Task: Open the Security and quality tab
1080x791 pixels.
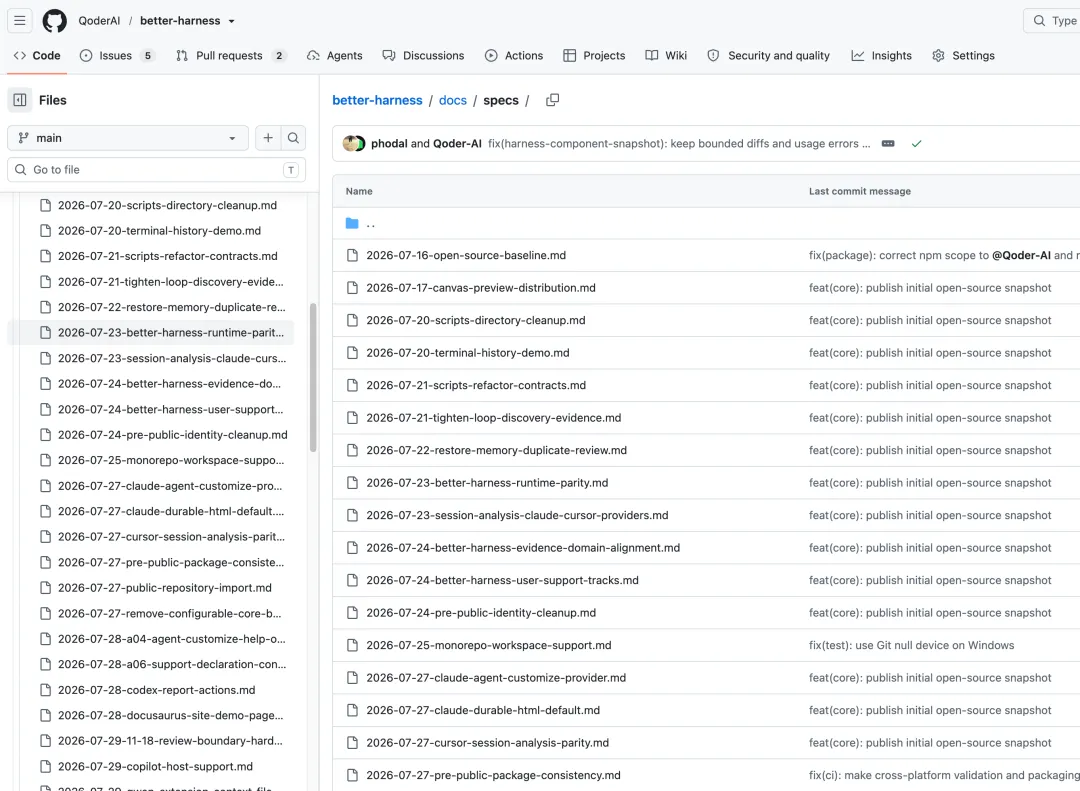Action: point(769,55)
